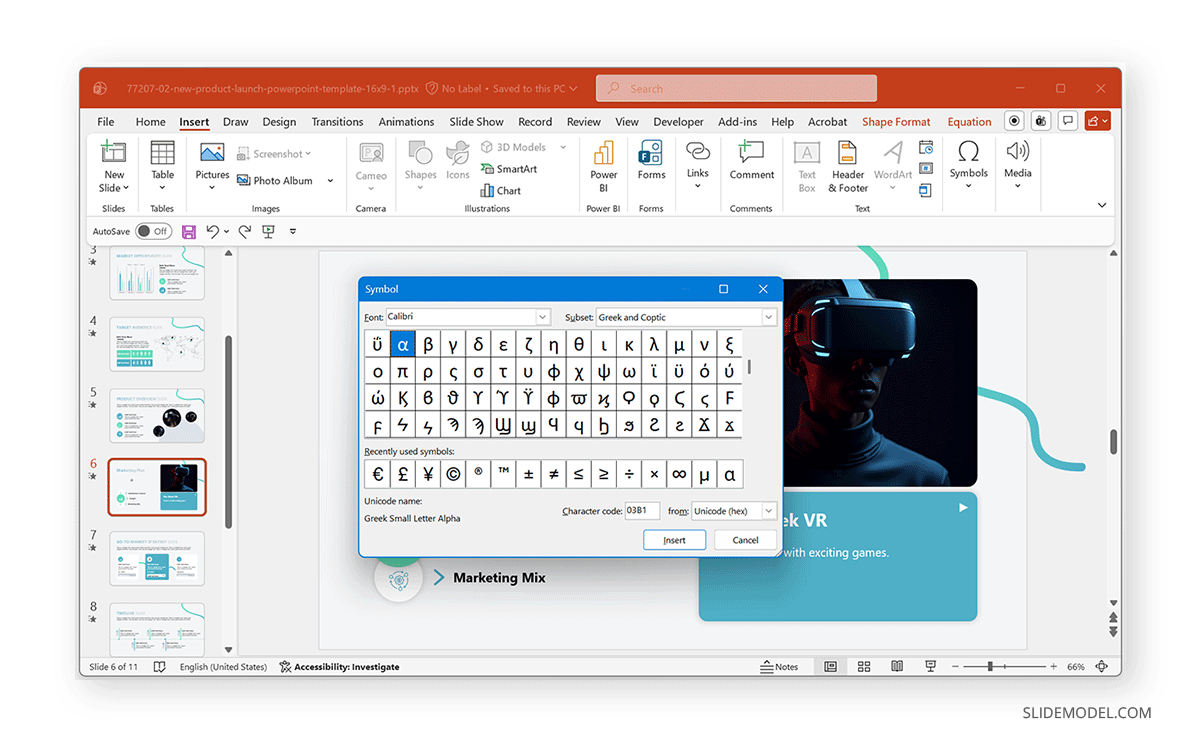Expand the Photo Album dropdown arrow

[332, 181]
